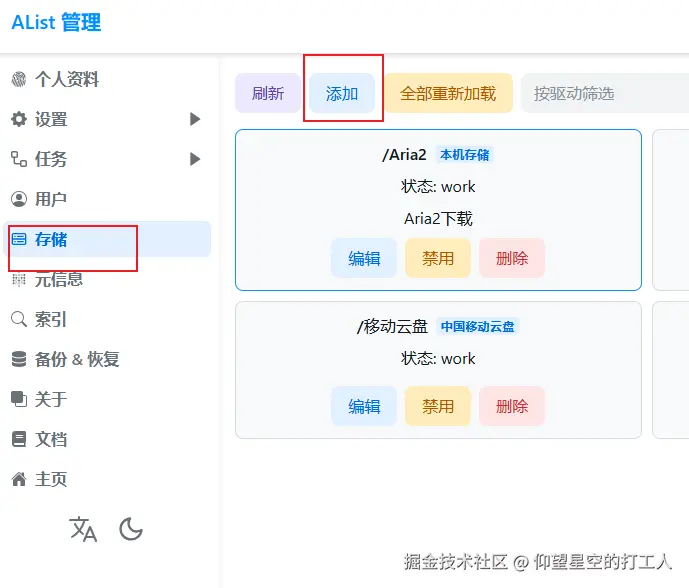Click the fingerprint icon beside 个人资料
This screenshot has width=689, height=588.
[19, 80]
